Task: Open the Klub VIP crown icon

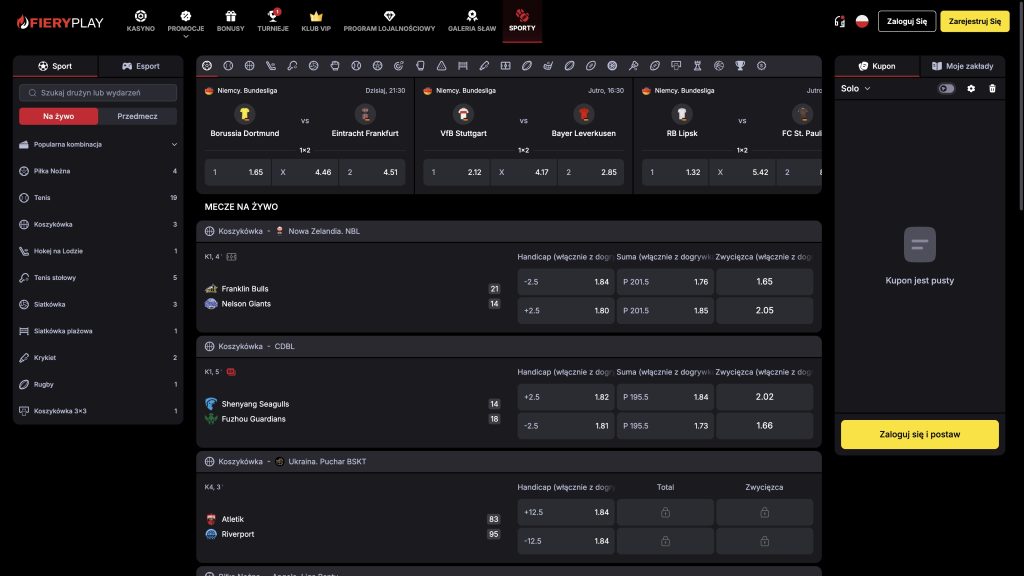Action: click(316, 16)
